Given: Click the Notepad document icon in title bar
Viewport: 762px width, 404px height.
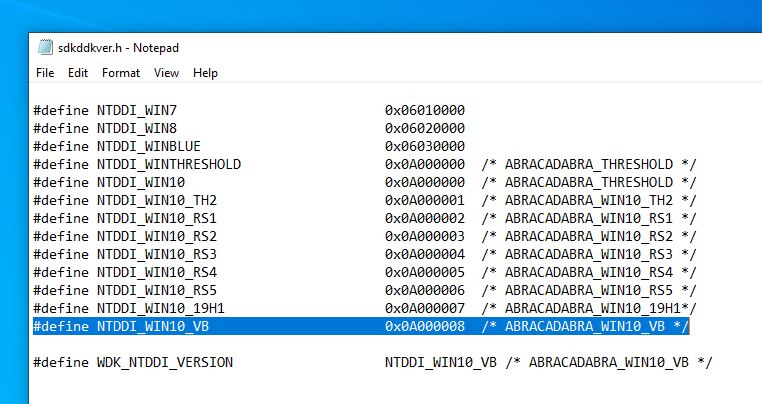Looking at the screenshot, I should tap(45, 47).
